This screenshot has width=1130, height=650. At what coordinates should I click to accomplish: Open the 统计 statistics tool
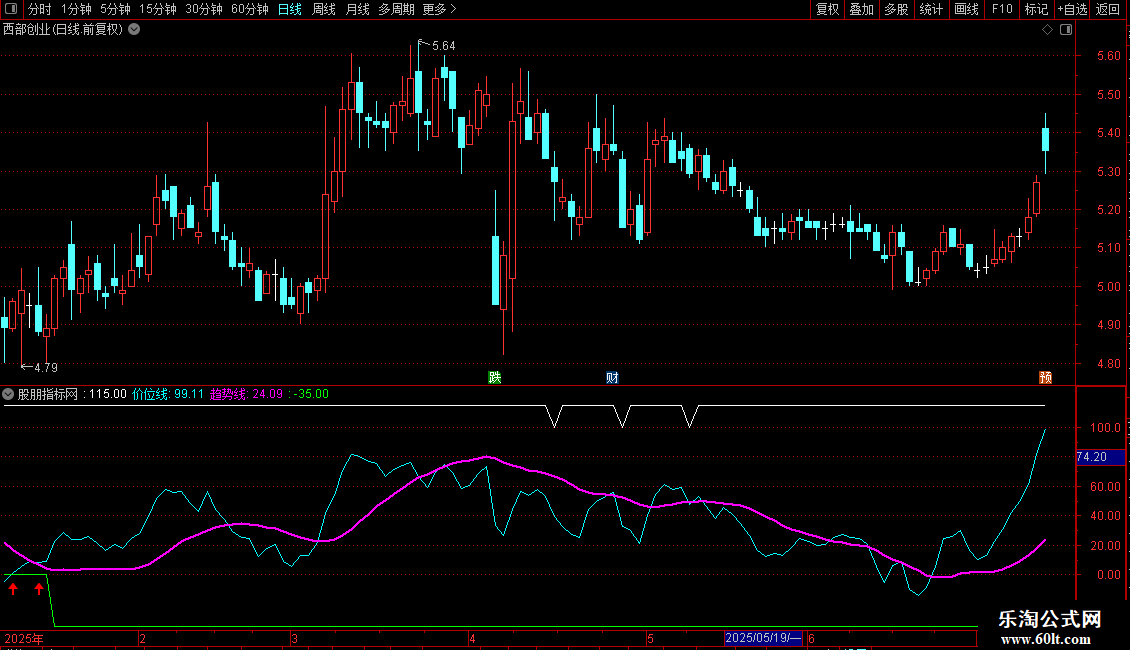(931, 9)
